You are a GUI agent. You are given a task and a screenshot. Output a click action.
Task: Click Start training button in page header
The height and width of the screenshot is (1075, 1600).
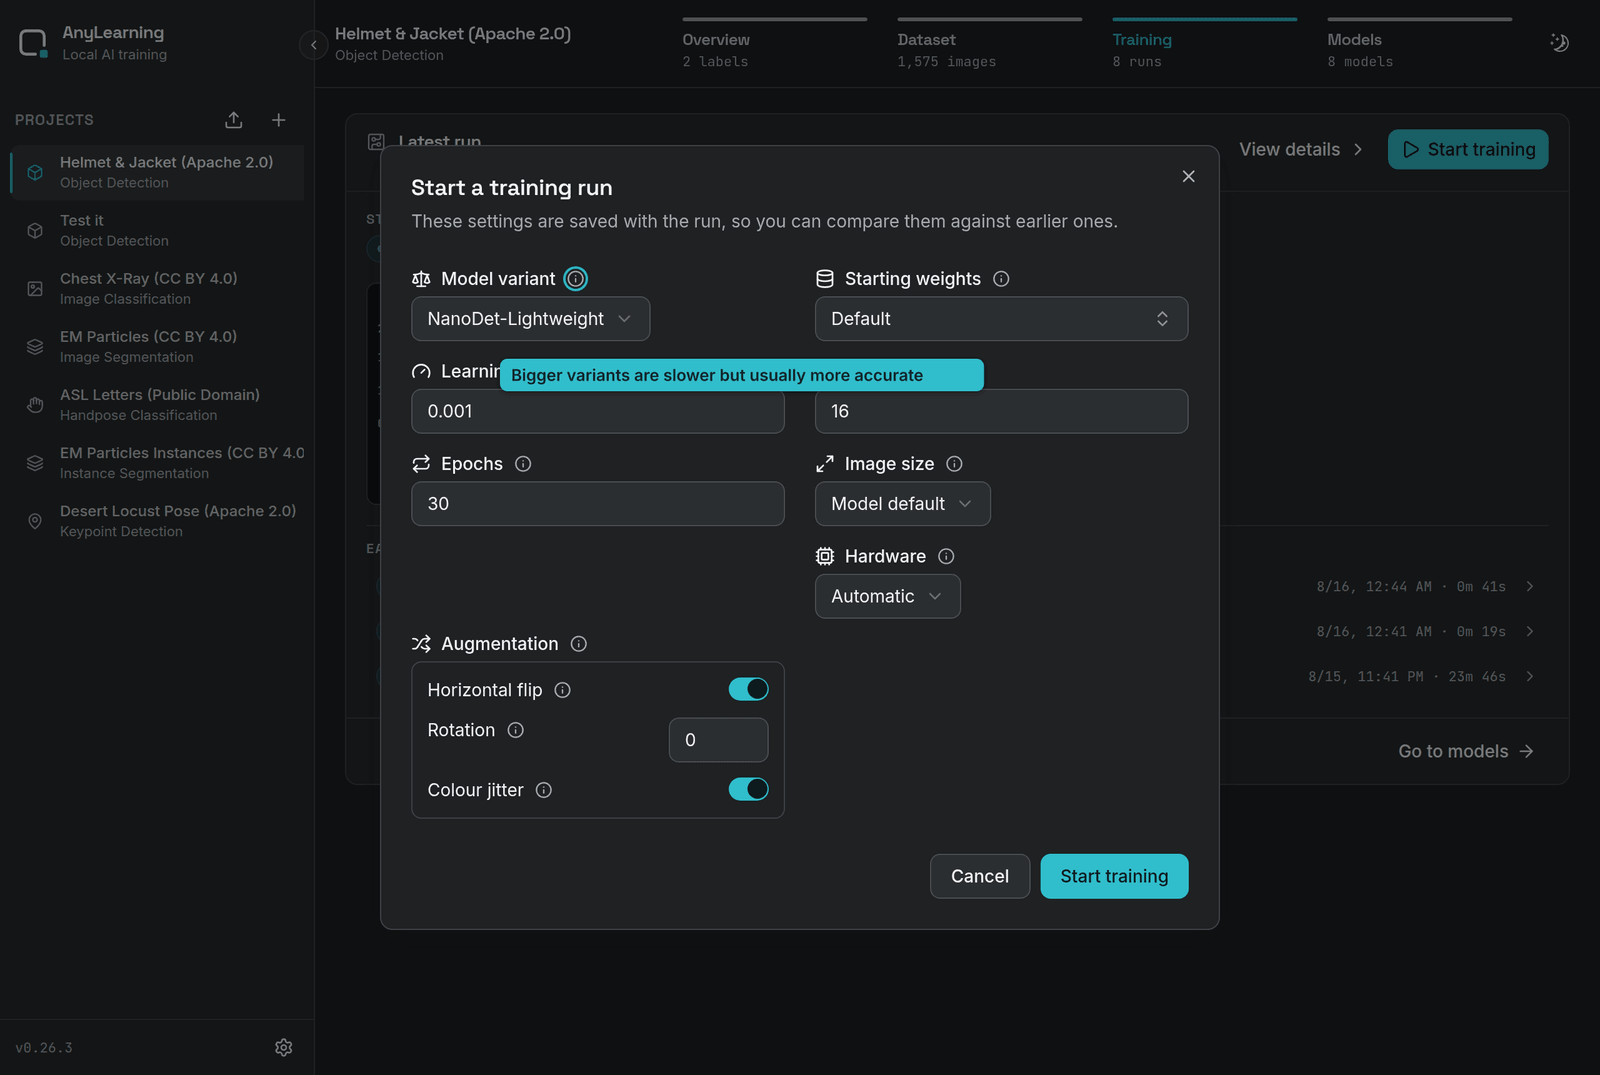coord(1468,149)
